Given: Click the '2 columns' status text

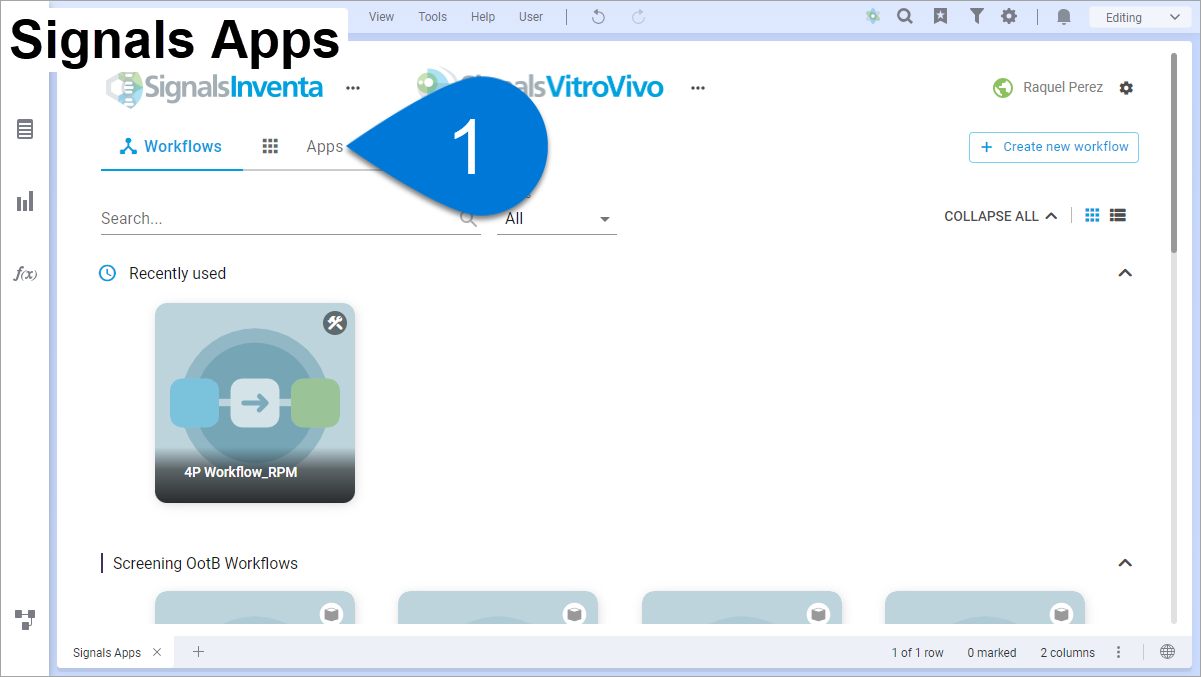Looking at the screenshot, I should click(1067, 653).
